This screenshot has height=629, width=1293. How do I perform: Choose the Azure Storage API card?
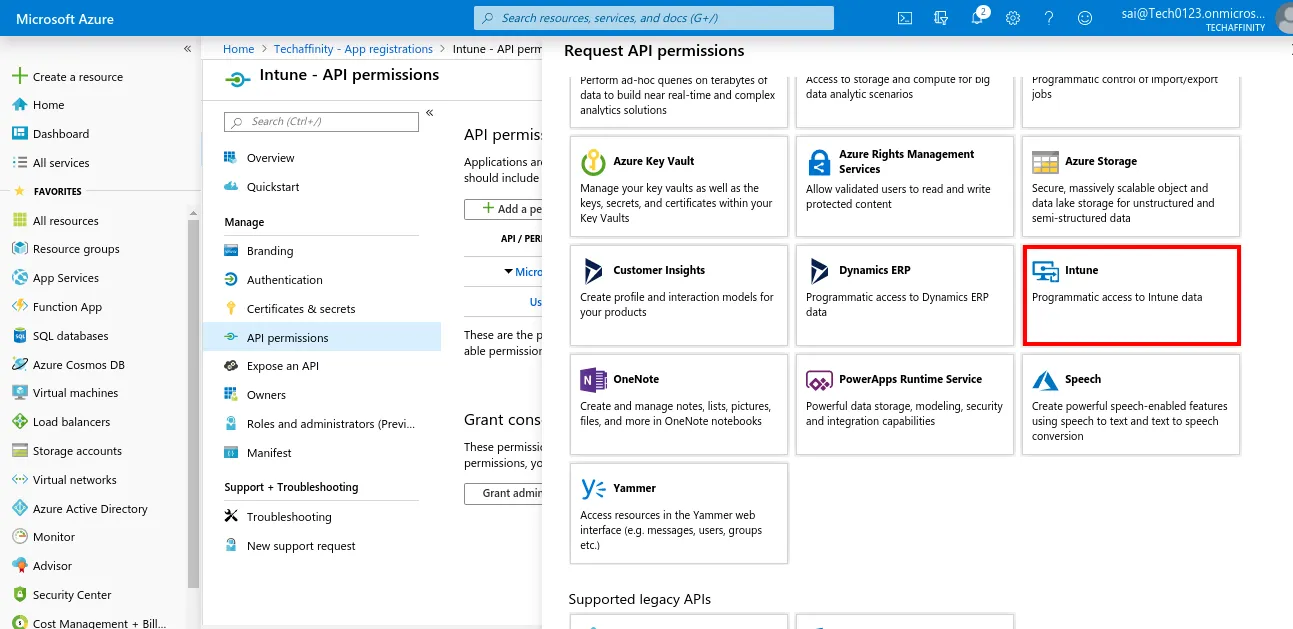1131,187
